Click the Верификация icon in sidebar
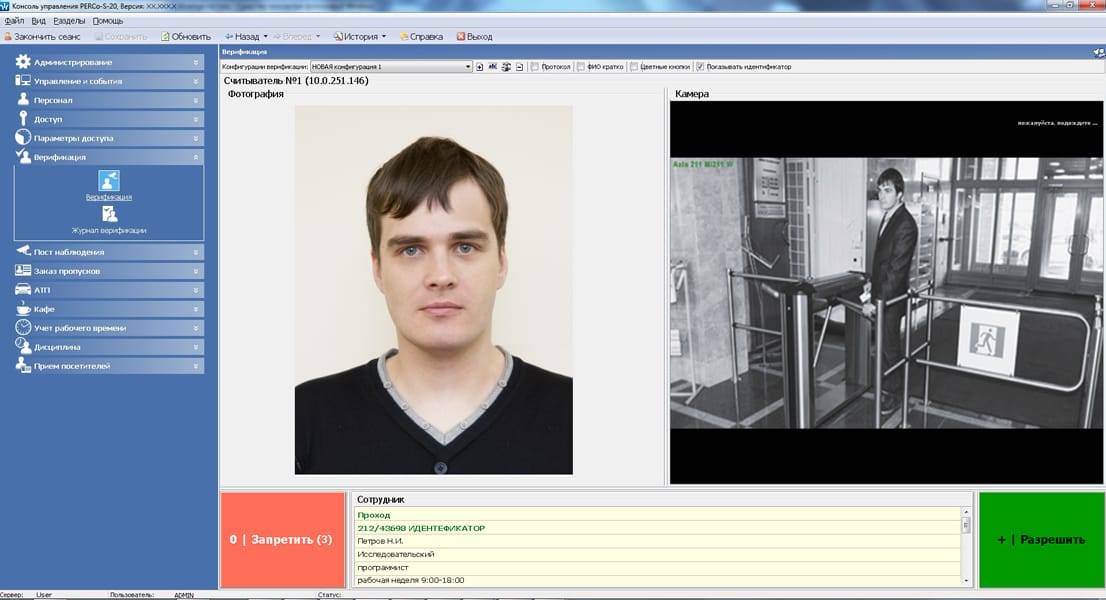This screenshot has height=600, width=1106. [x=109, y=181]
